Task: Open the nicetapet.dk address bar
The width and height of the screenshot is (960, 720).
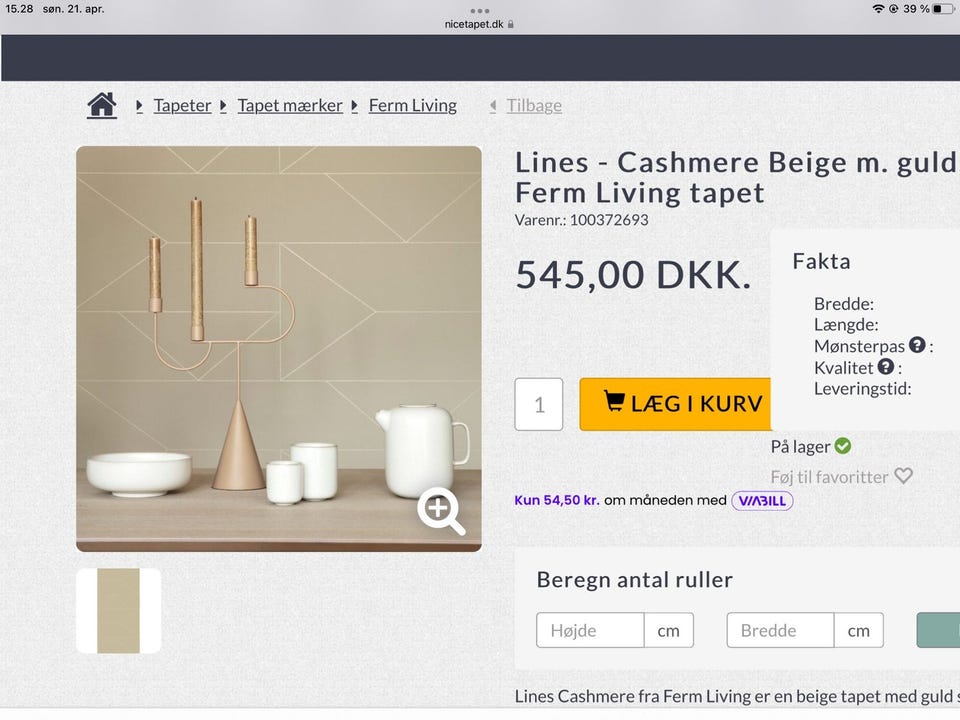Action: point(477,23)
